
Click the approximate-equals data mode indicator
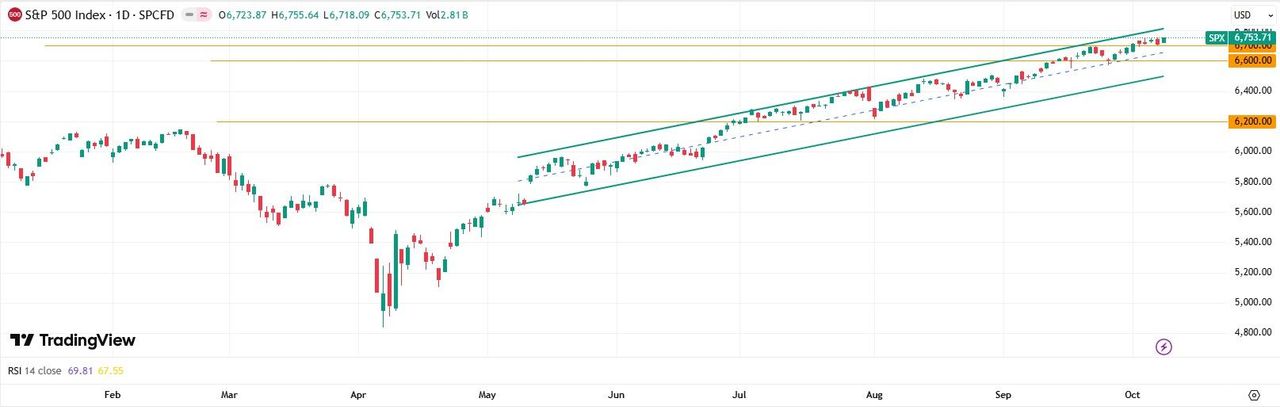coord(204,15)
